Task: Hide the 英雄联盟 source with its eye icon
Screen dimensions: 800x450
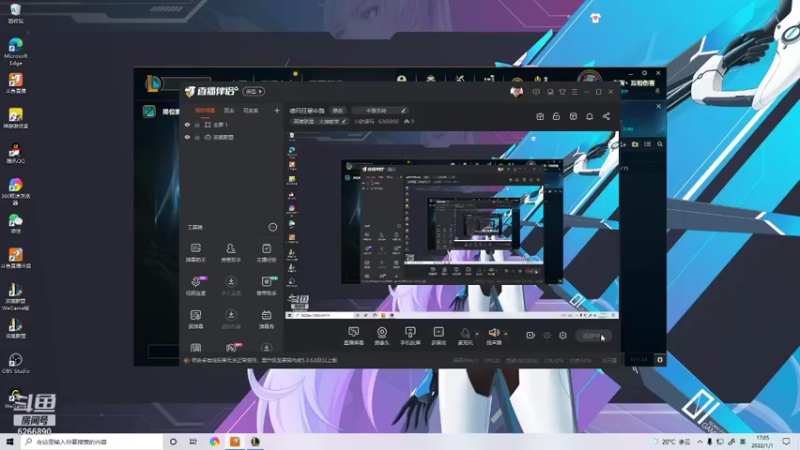Action: point(187,137)
